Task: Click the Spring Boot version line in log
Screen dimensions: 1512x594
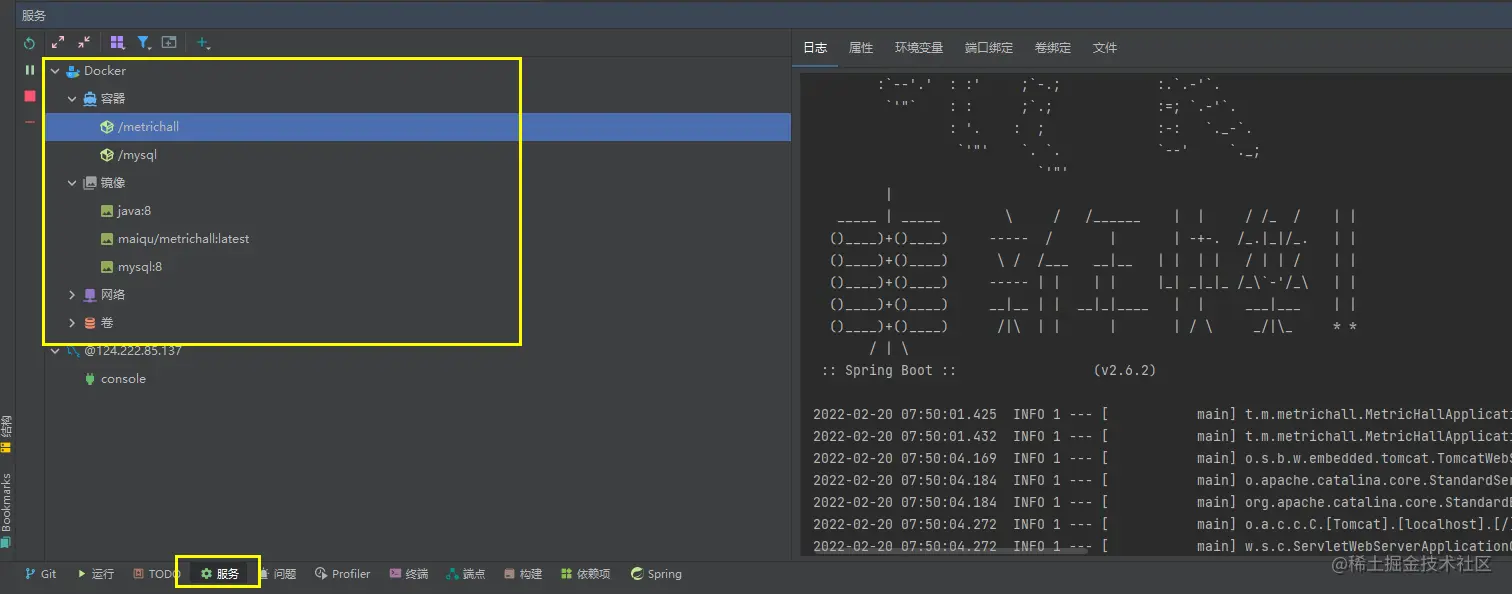Action: (x=988, y=370)
